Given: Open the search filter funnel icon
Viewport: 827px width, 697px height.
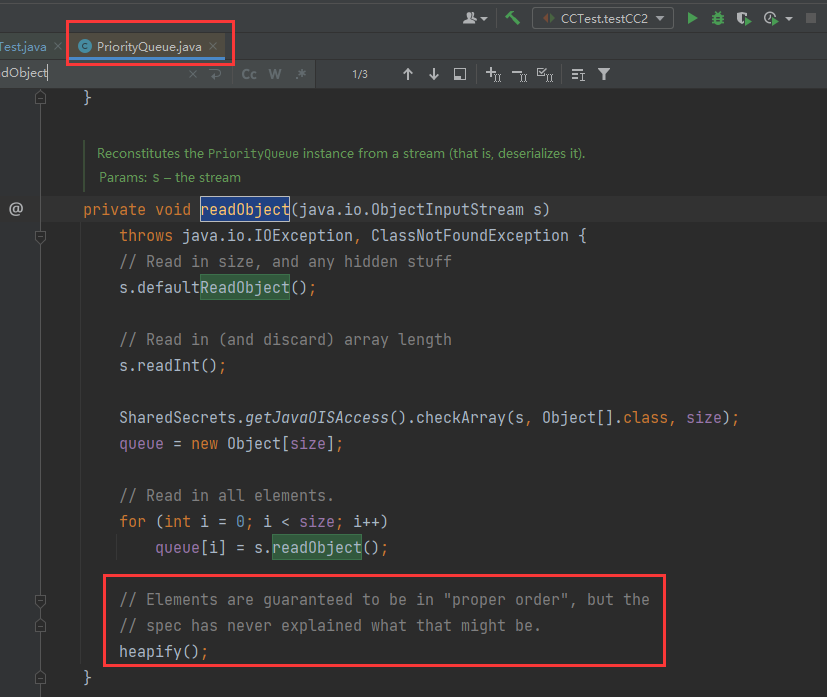Looking at the screenshot, I should coord(604,74).
